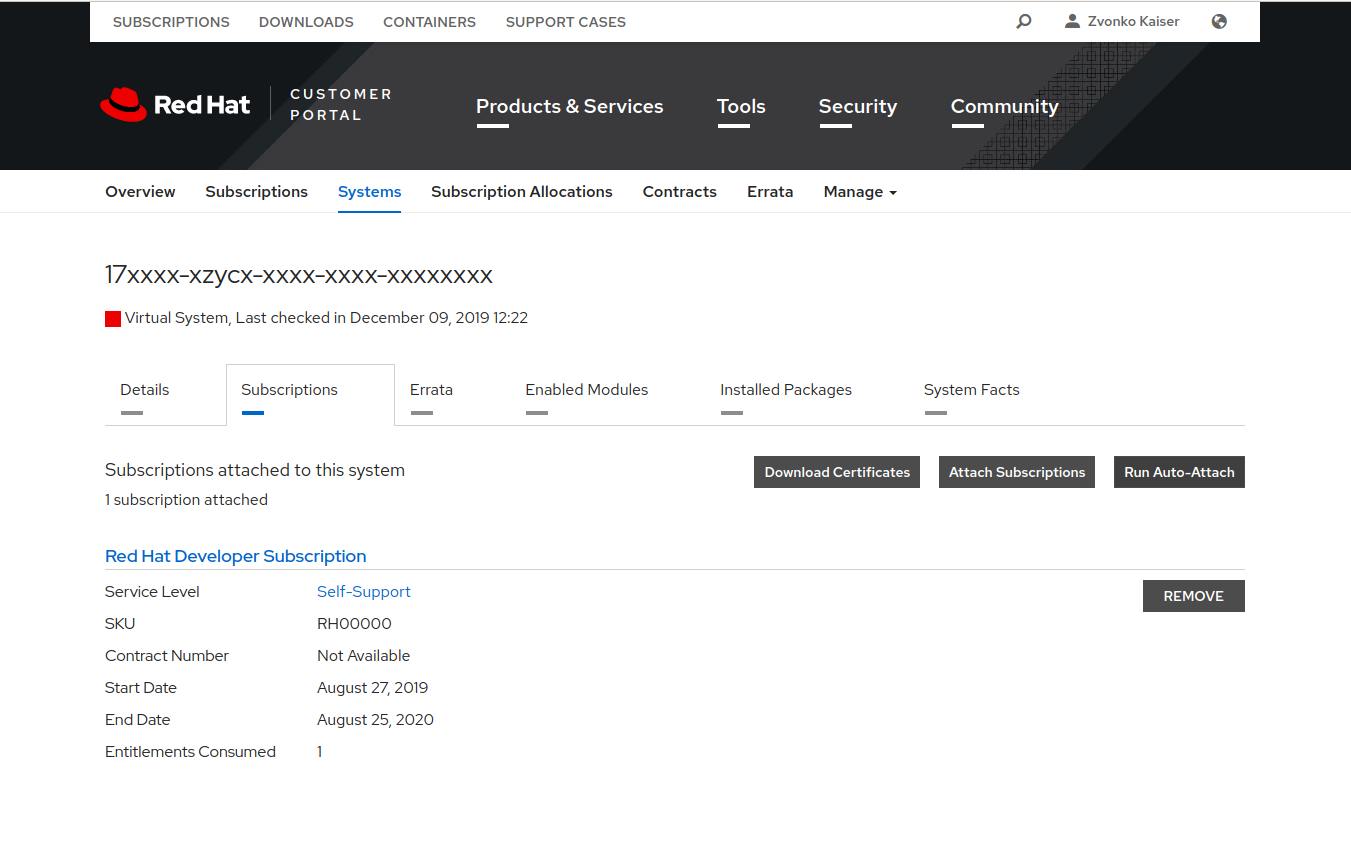
Task: Open the search icon
Action: click(1023, 21)
